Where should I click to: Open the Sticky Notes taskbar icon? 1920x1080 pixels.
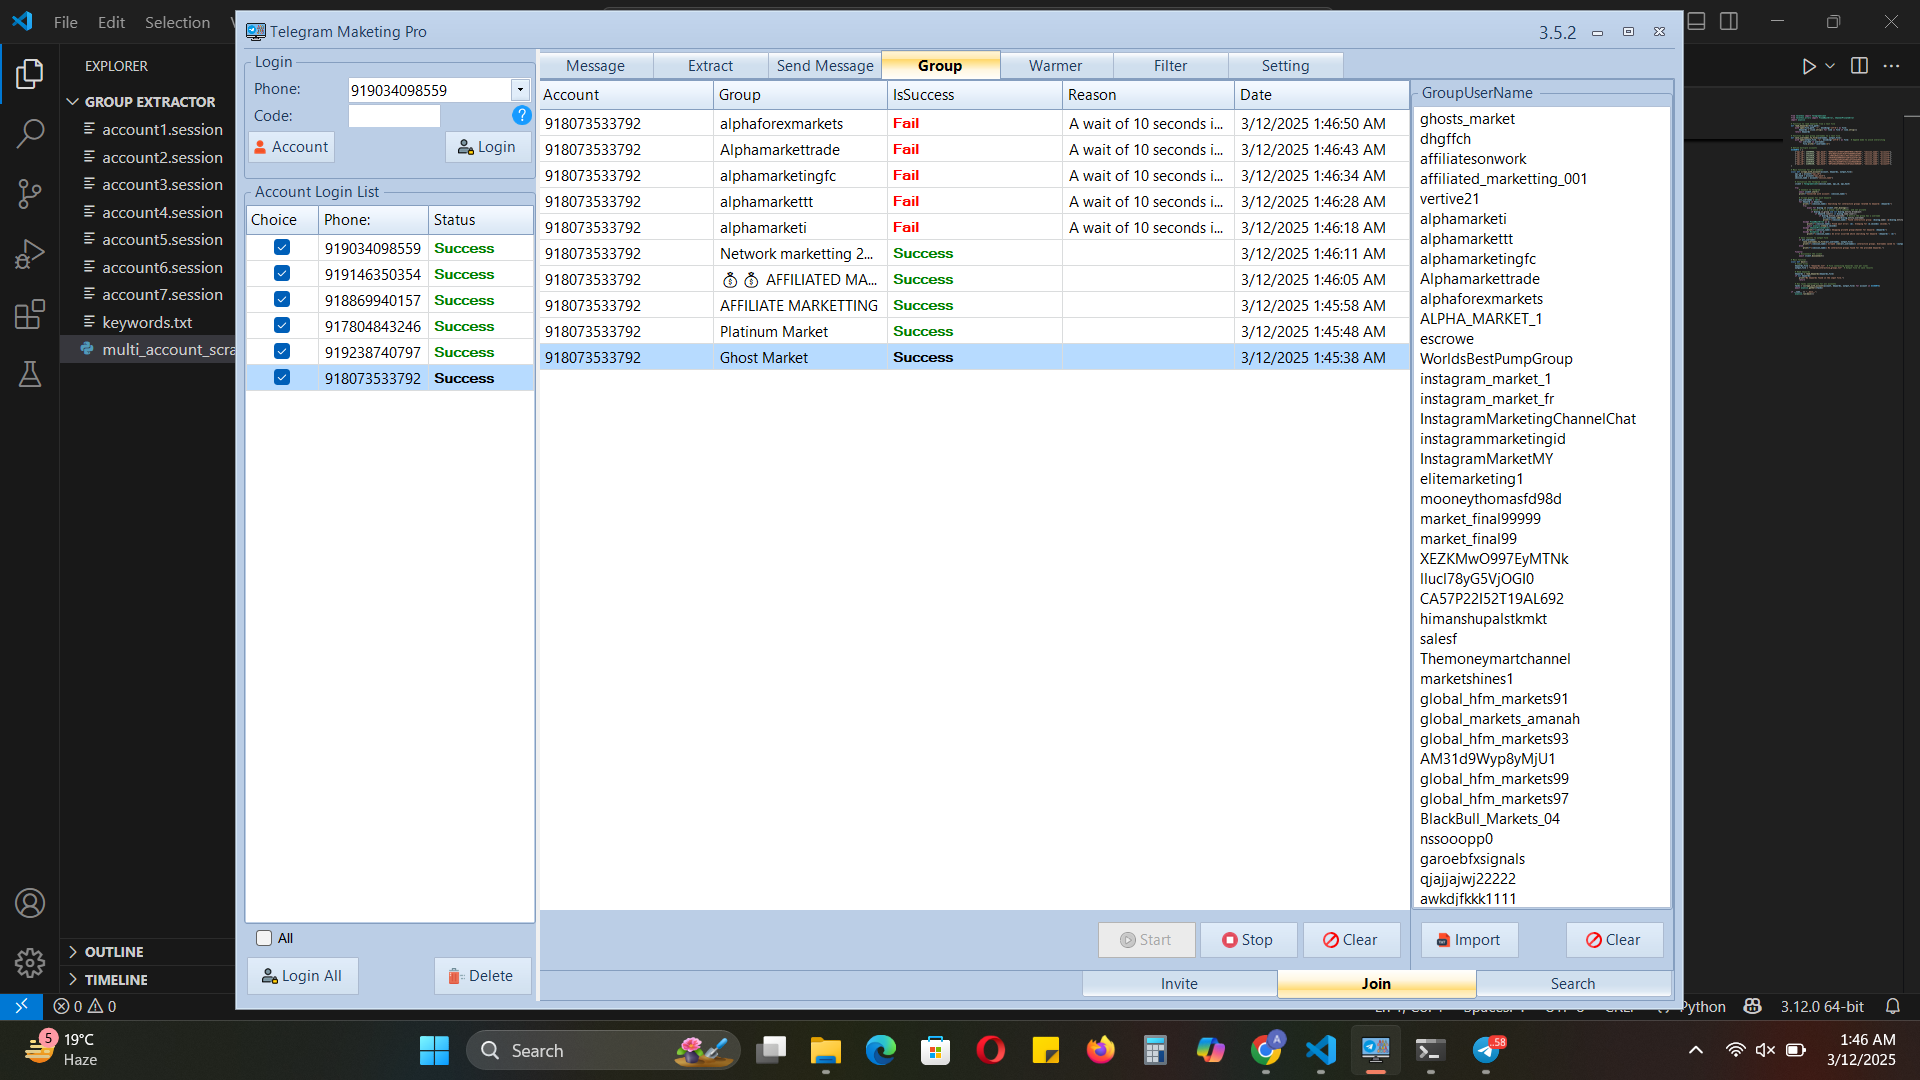pos(1045,1050)
